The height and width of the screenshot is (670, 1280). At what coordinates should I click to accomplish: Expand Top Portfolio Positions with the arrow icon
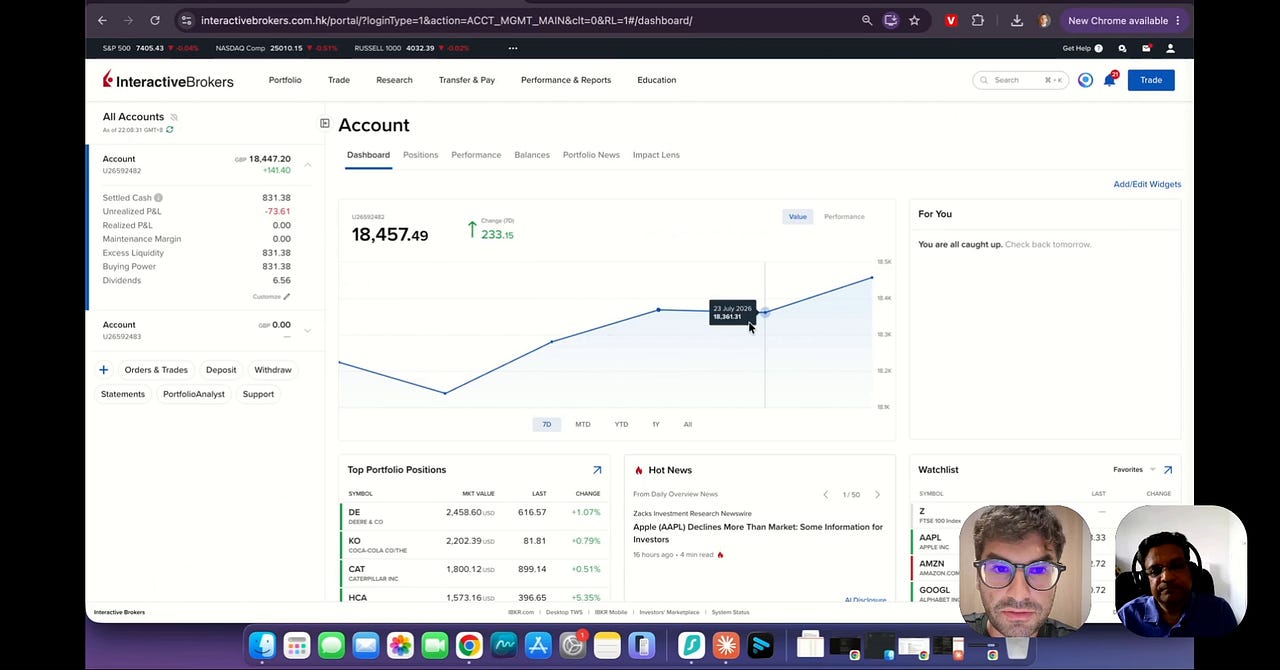point(597,470)
